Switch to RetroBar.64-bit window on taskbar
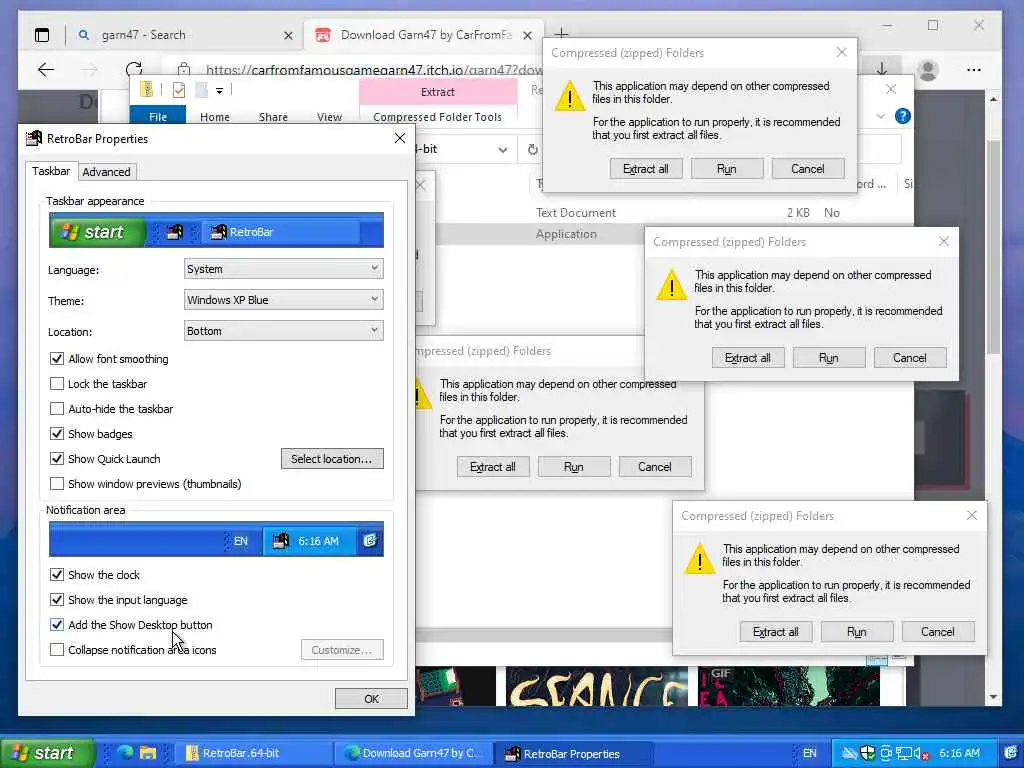Viewport: 1024px width, 768px height. pyautogui.click(x=252, y=753)
